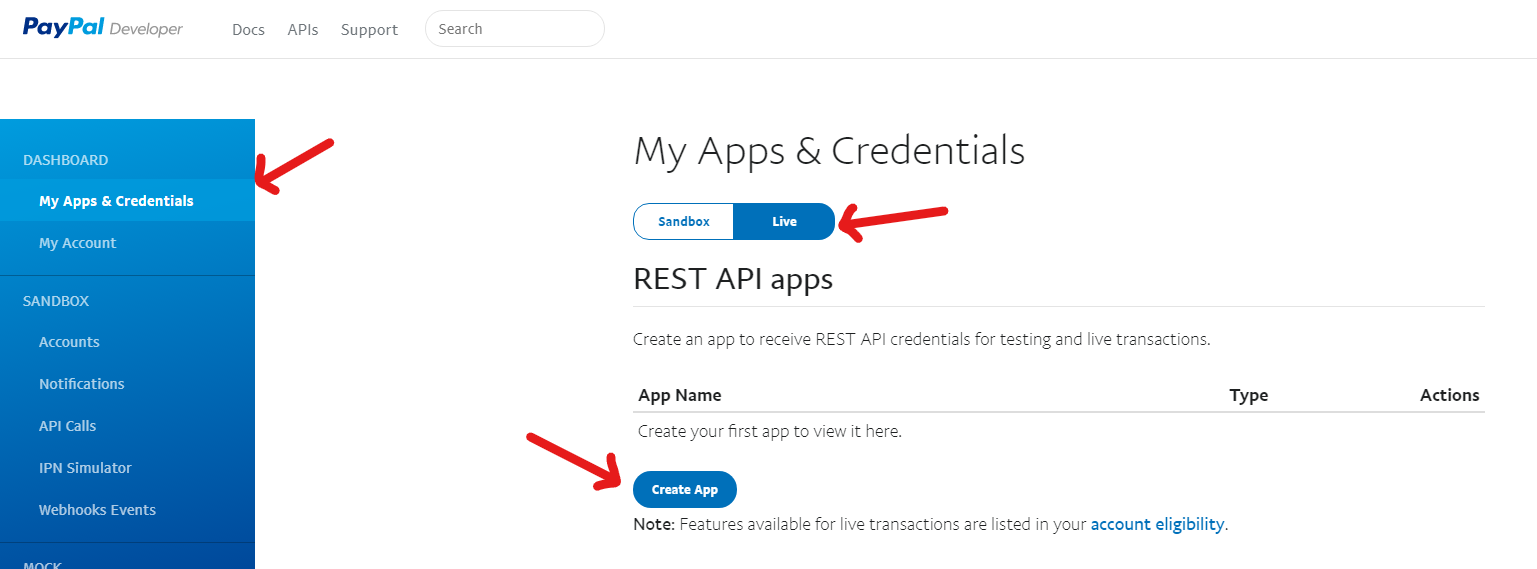Switch to Sandbox mode toggle

pos(684,222)
